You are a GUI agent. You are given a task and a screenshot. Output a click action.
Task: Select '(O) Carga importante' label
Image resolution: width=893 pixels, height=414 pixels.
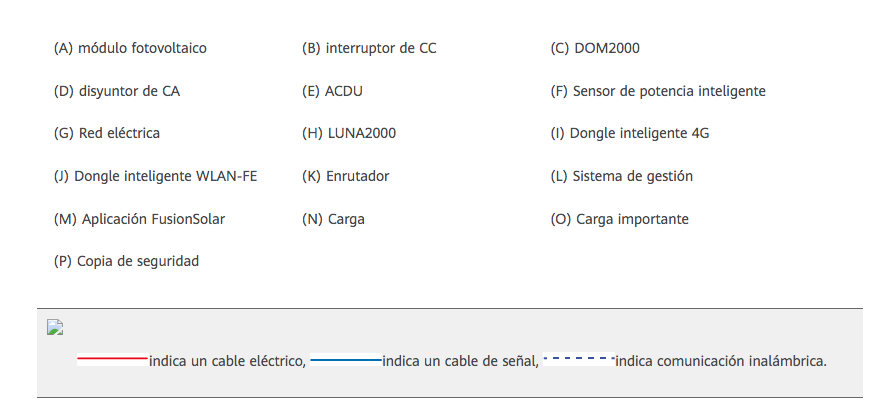pyautogui.click(x=619, y=219)
